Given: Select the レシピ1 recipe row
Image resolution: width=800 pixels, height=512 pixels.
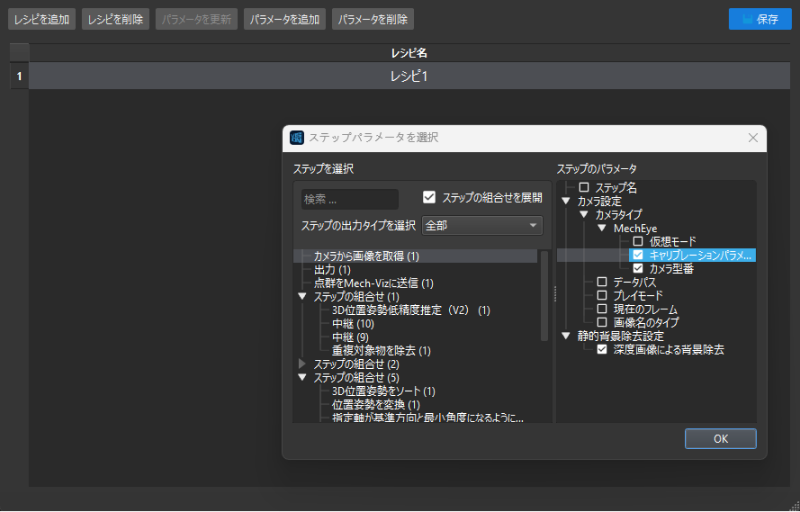Looking at the screenshot, I should click(409, 76).
